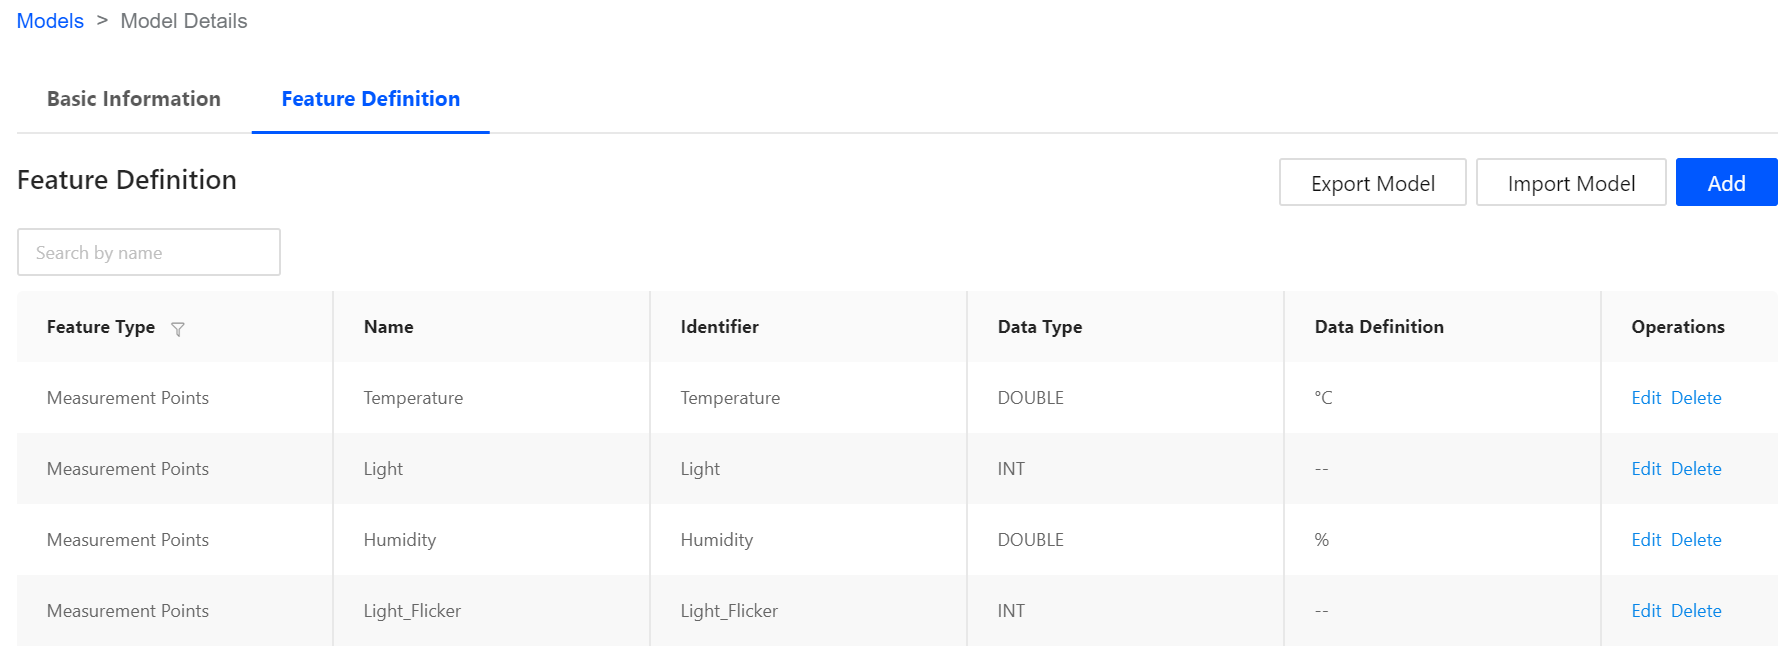The width and height of the screenshot is (1787, 653).
Task: Click the Feature Type filter icon
Action: coord(178,329)
